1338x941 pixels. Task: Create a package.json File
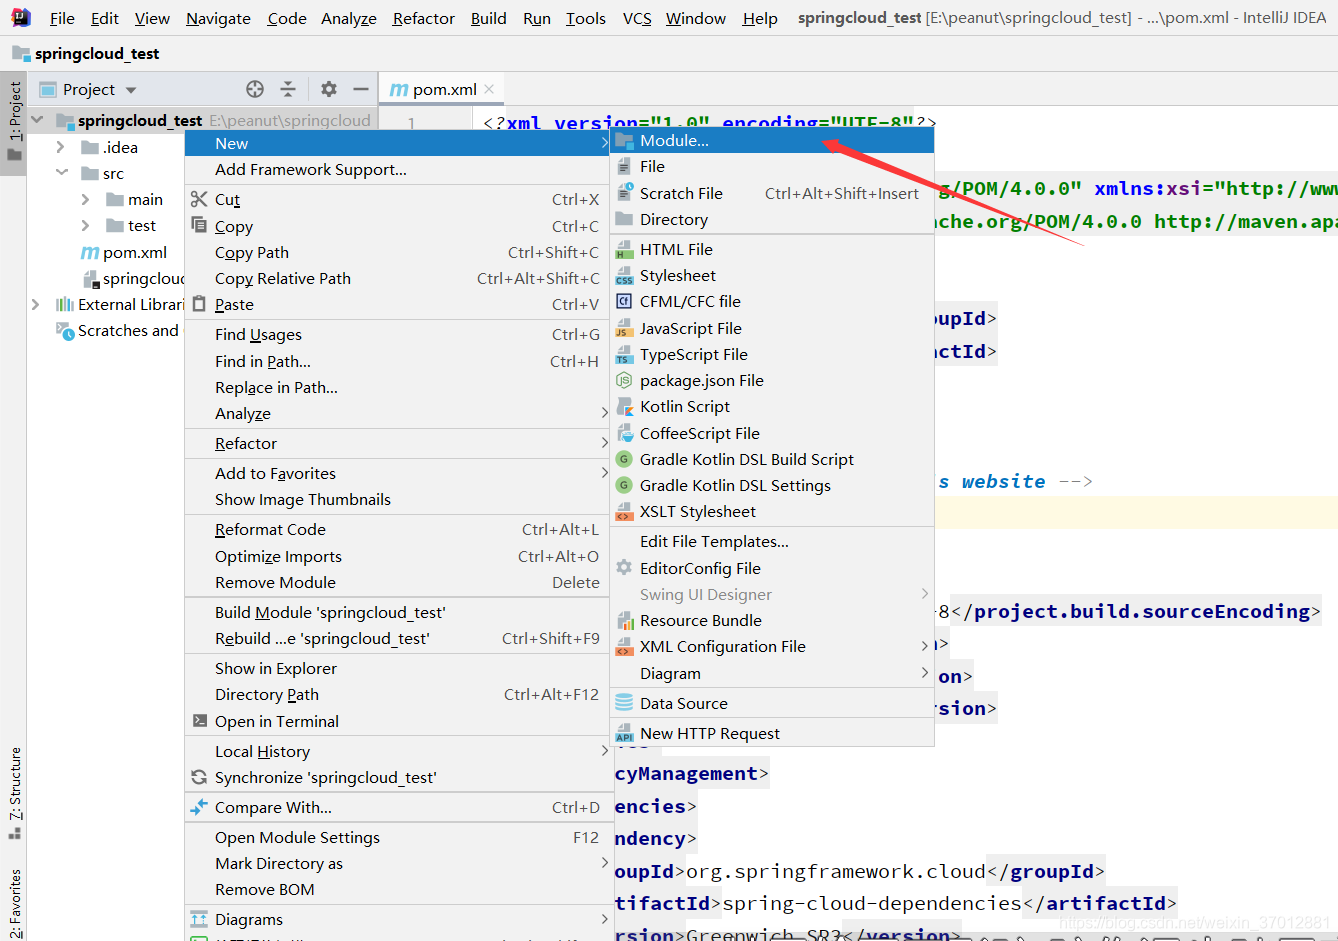click(x=772, y=380)
